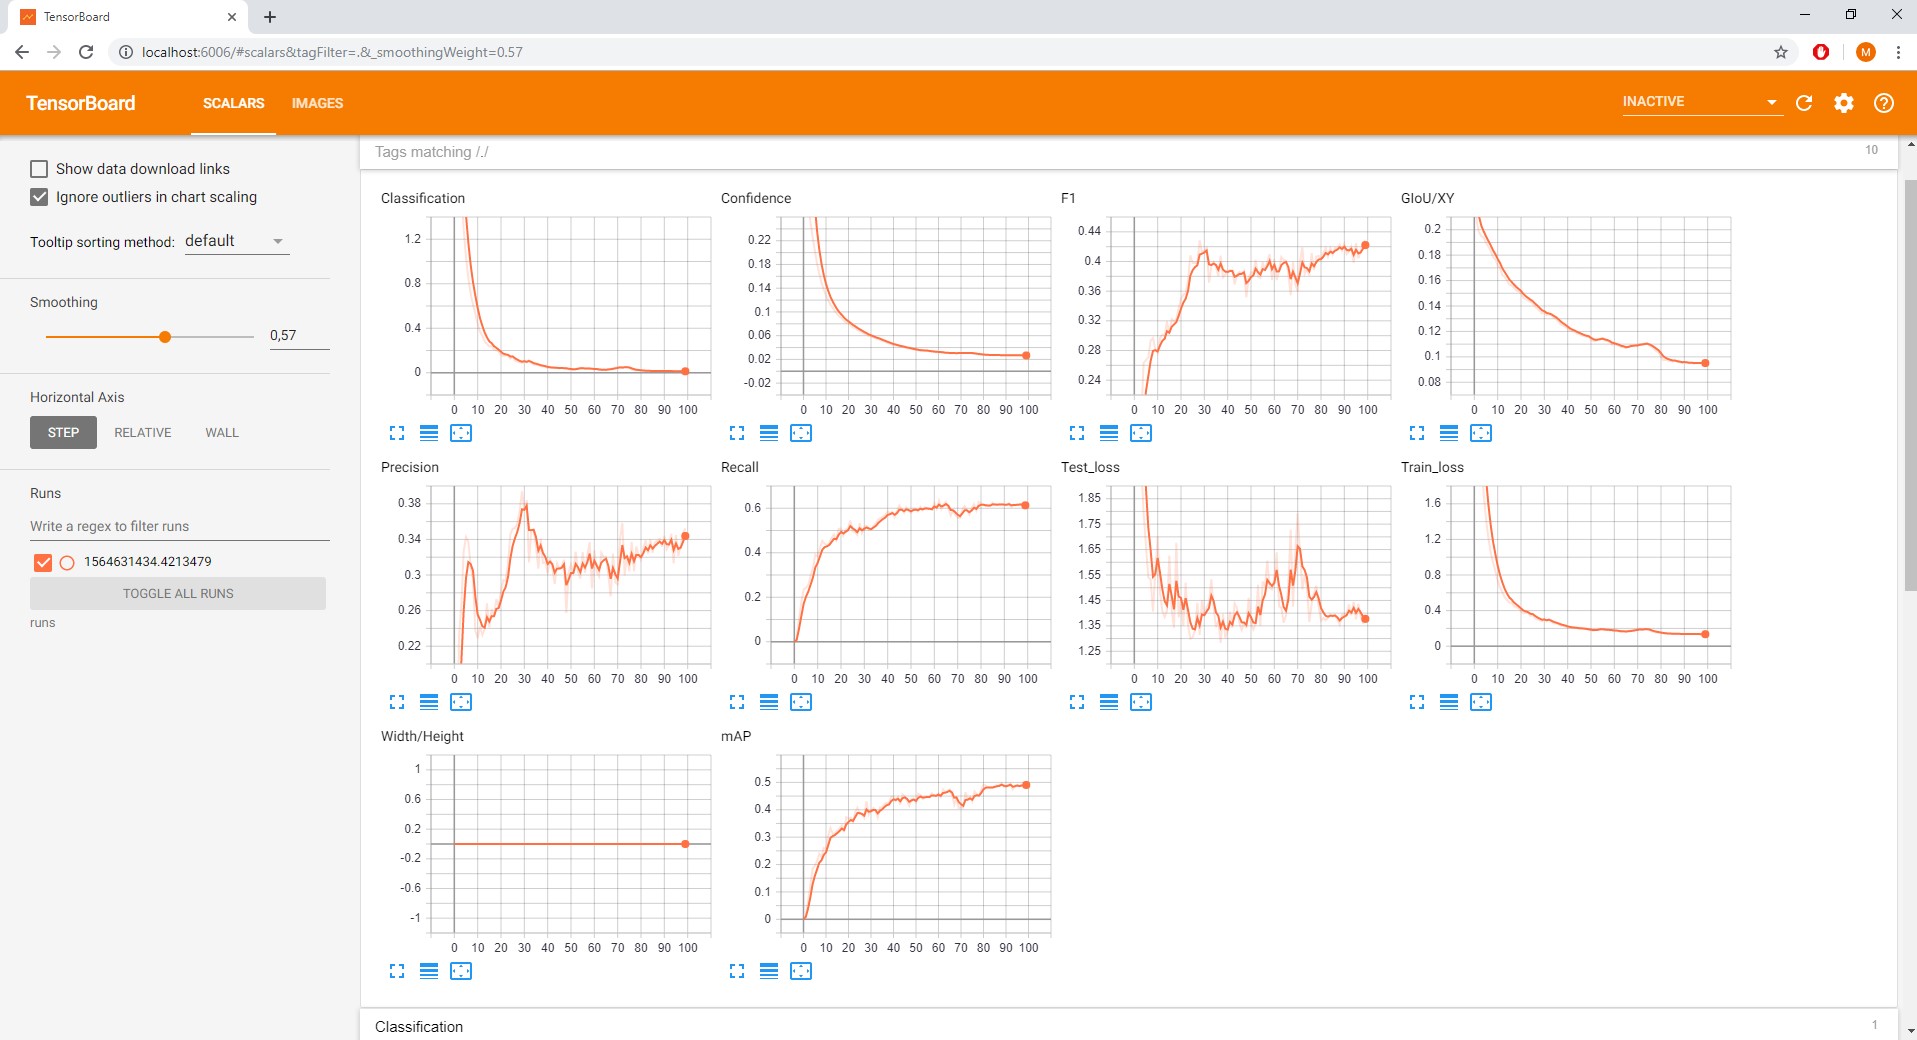Select the SCALARS tab
The image size is (1917, 1040).
(x=233, y=103)
